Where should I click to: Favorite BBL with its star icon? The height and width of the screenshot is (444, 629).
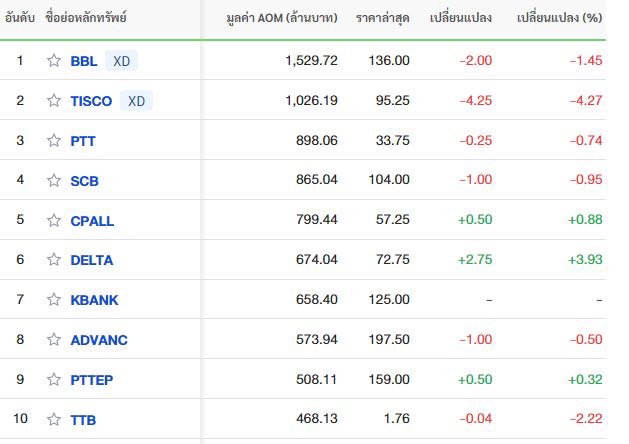(54, 61)
